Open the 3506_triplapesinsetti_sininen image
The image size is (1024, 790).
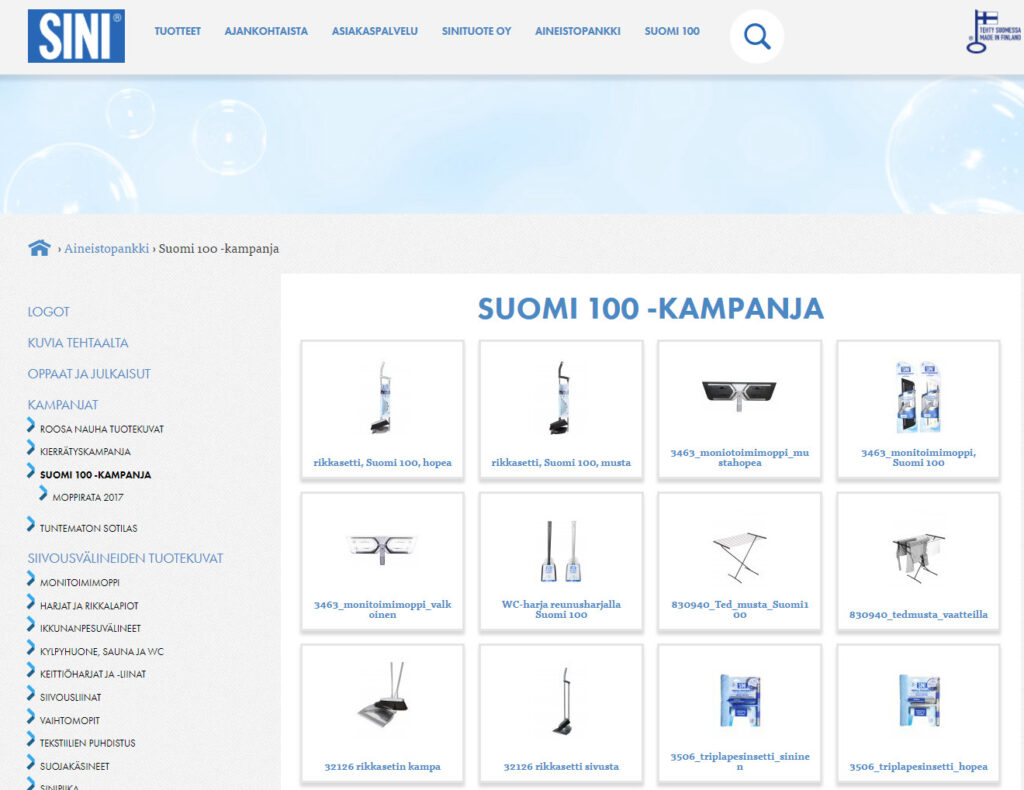click(x=739, y=701)
